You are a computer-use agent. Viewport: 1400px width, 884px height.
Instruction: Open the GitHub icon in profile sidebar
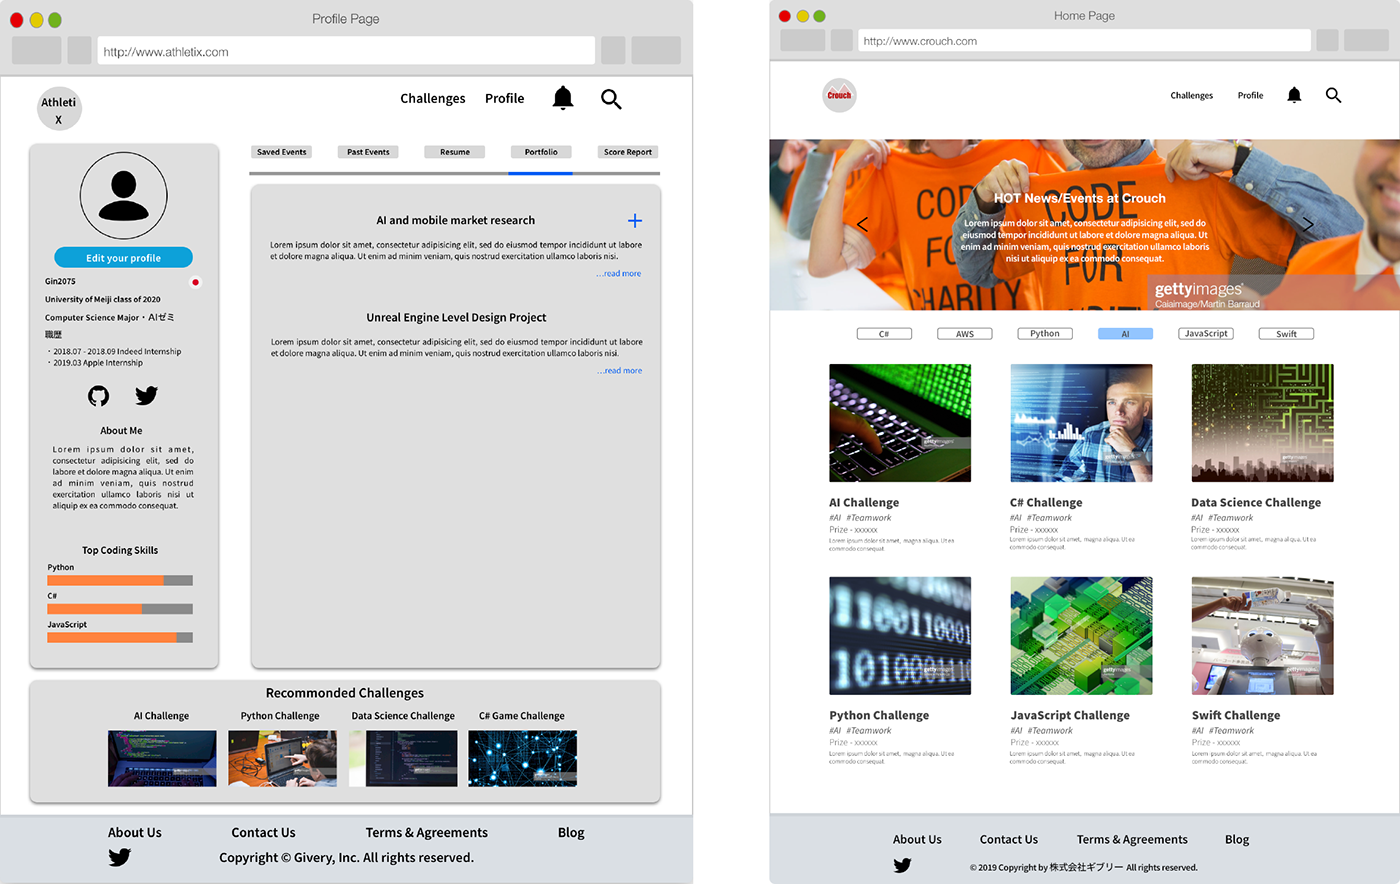98,396
